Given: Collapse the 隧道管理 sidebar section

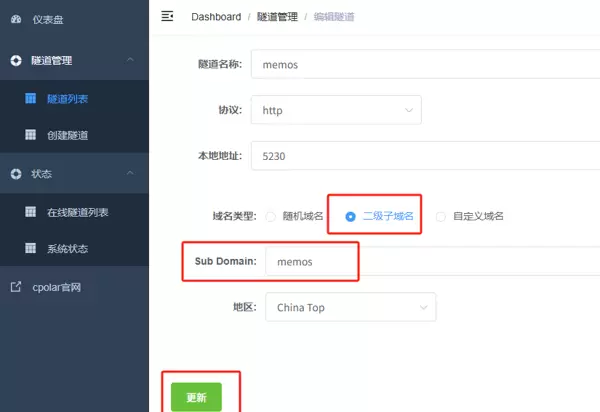Looking at the screenshot, I should [x=130, y=60].
